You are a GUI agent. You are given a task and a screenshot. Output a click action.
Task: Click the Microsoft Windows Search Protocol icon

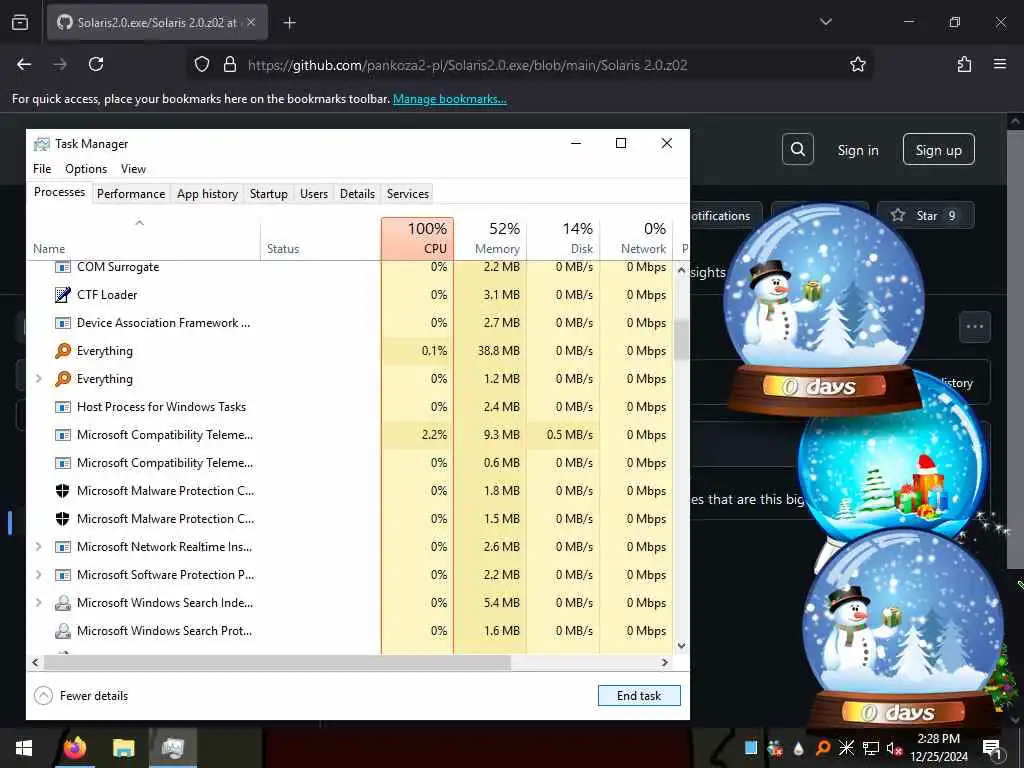tap(63, 631)
